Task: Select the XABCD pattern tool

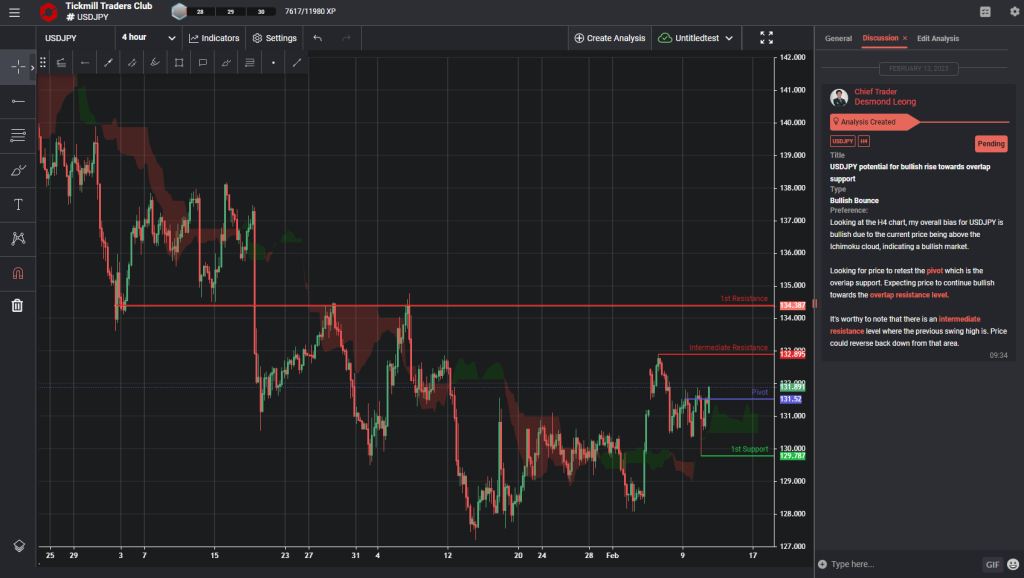Action: [x=16, y=238]
